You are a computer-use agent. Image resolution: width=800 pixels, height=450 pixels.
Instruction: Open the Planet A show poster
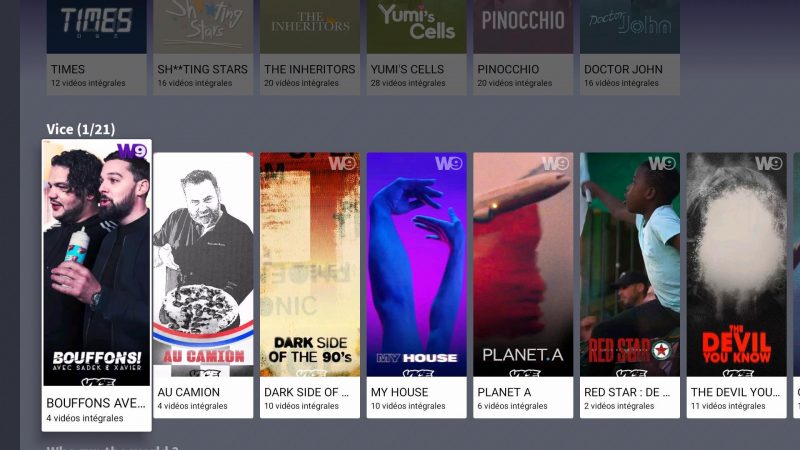523,264
